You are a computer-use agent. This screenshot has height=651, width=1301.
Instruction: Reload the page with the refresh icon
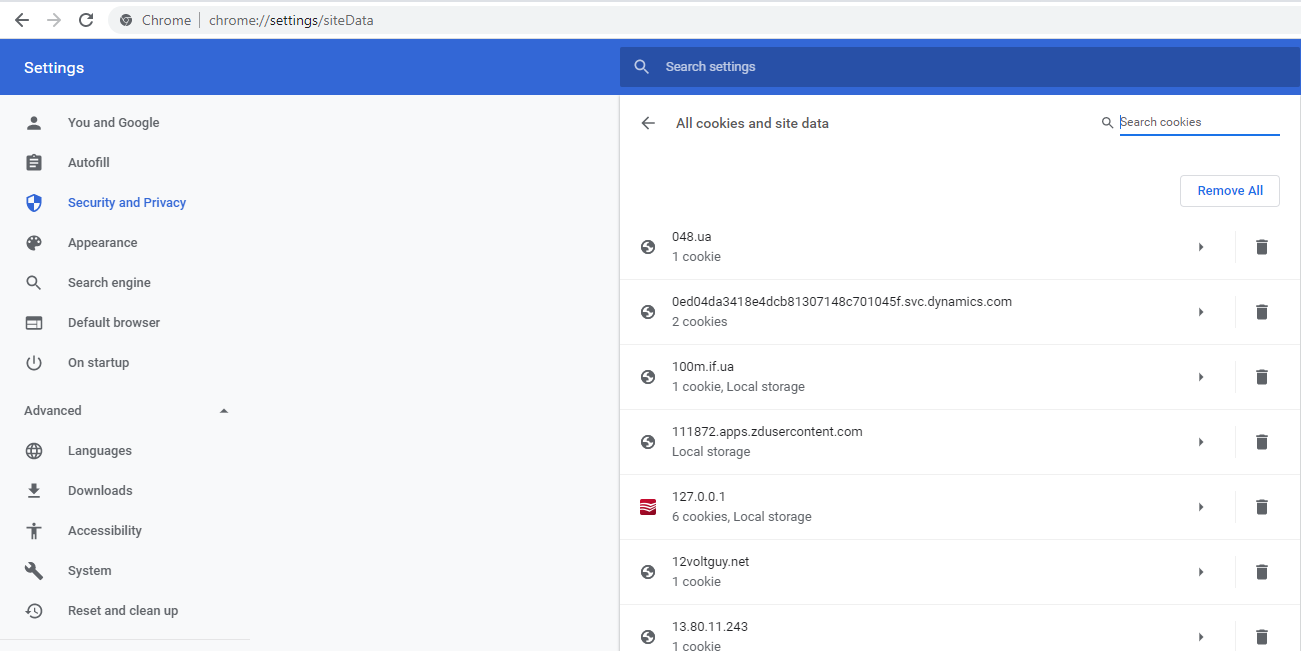point(86,20)
